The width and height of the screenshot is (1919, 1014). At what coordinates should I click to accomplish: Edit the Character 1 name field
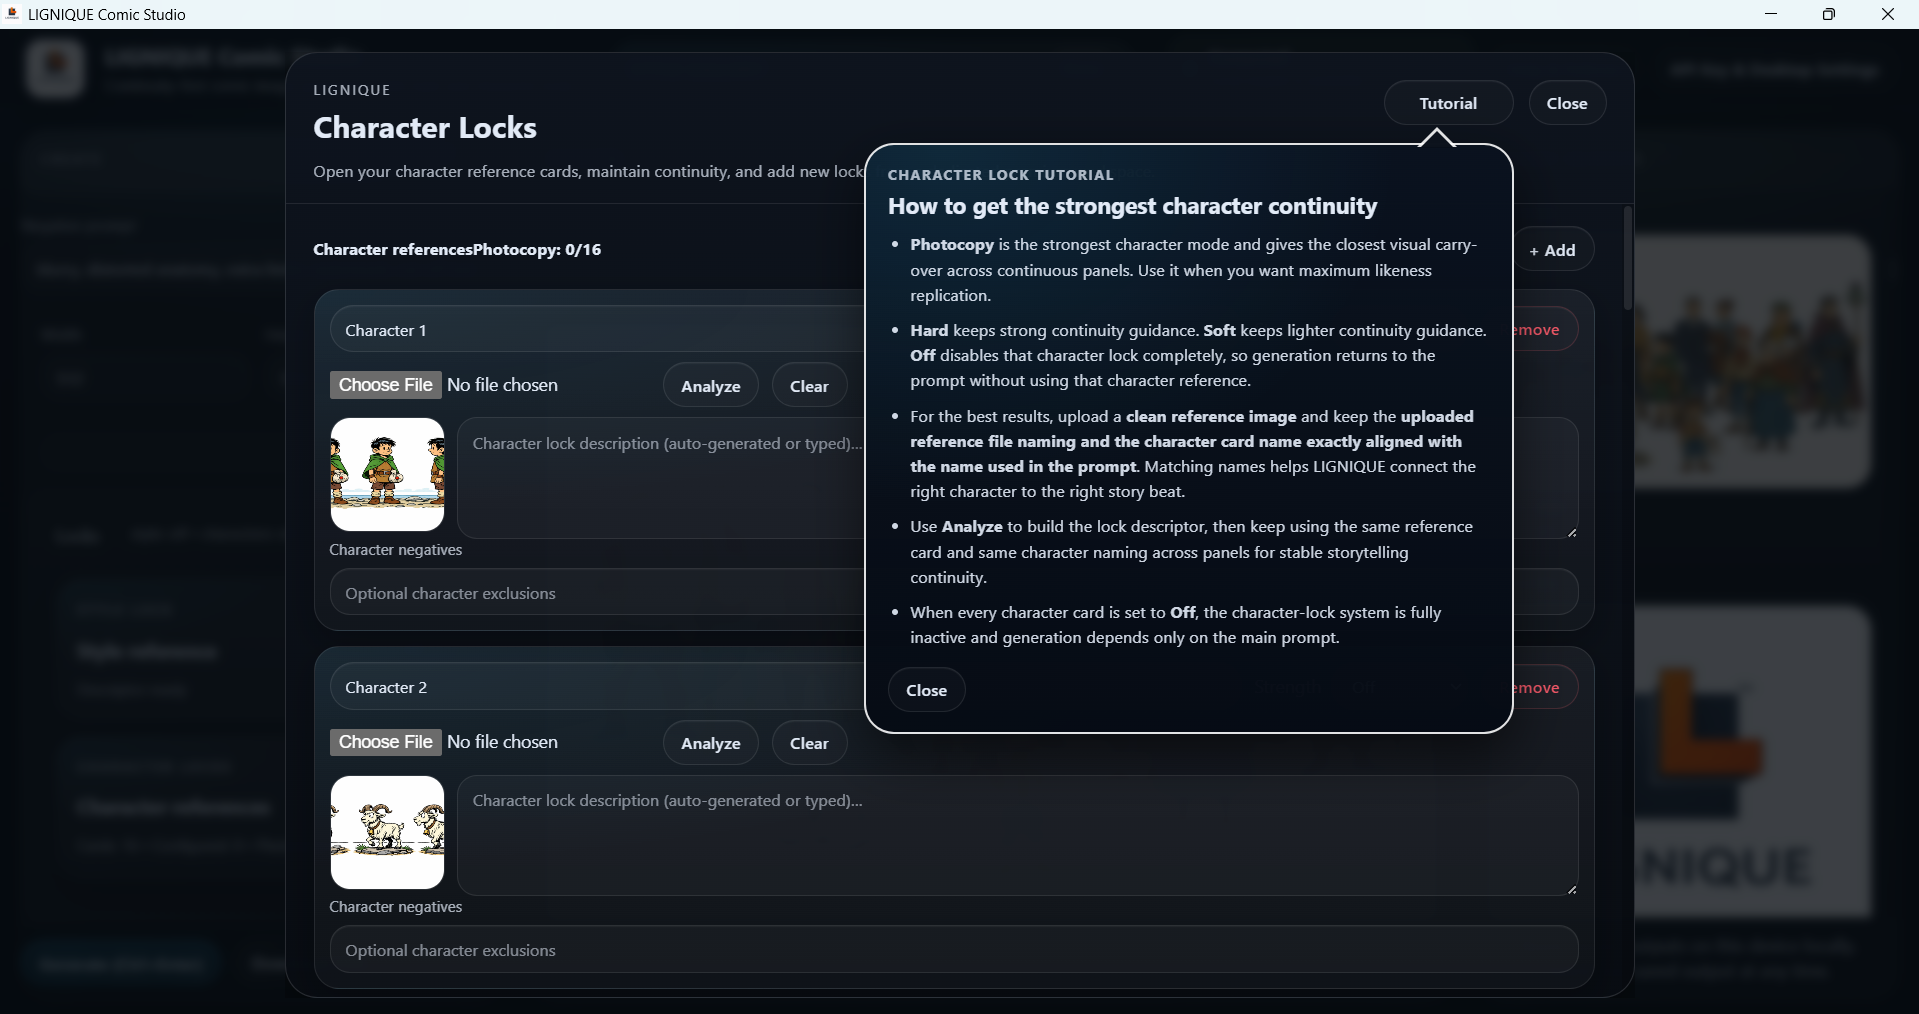[596, 330]
